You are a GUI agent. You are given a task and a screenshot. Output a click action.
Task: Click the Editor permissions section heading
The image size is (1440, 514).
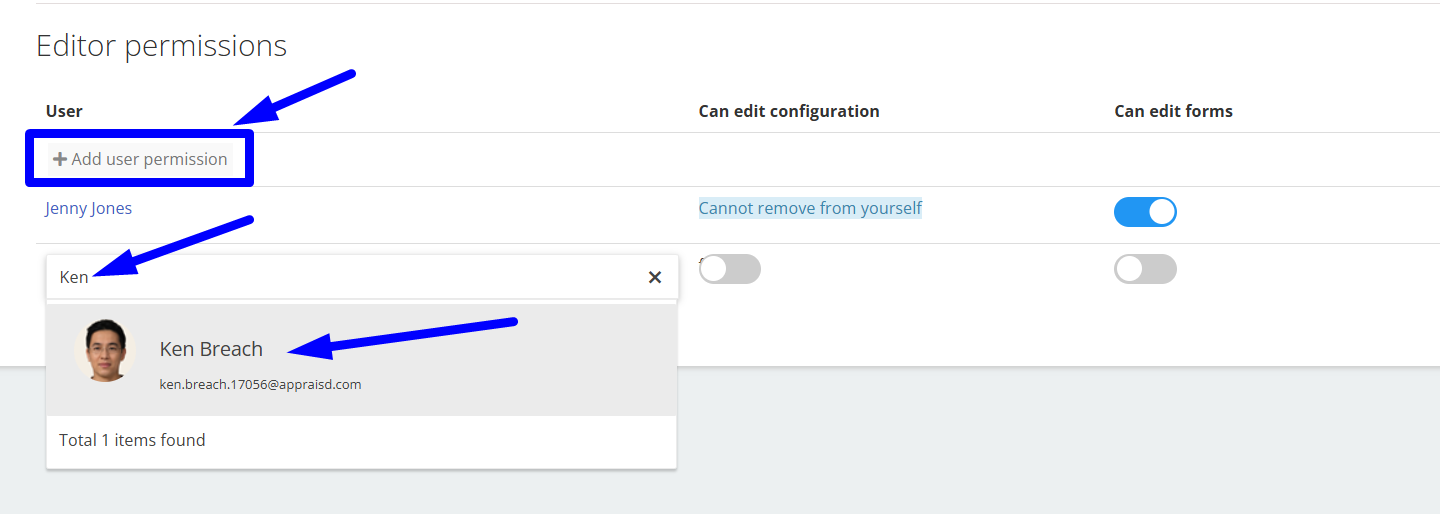[x=161, y=46]
